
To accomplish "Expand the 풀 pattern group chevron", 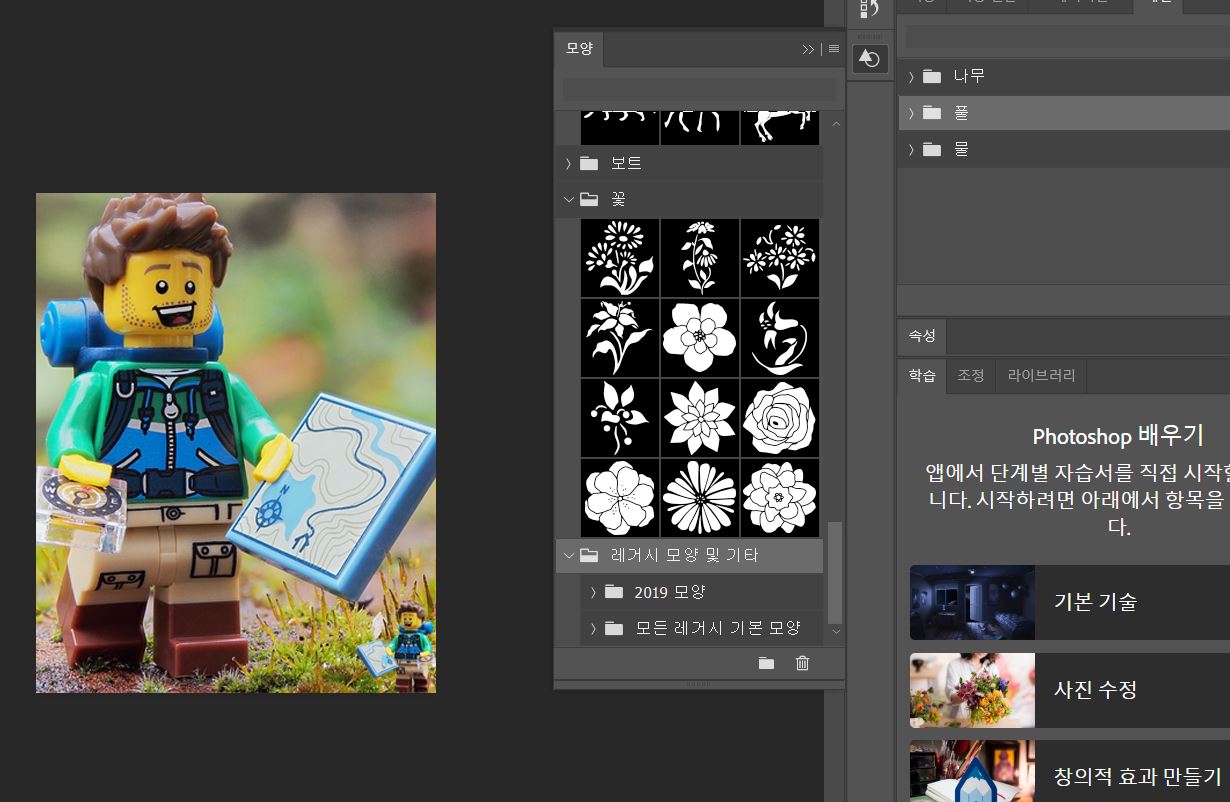I will tap(911, 113).
